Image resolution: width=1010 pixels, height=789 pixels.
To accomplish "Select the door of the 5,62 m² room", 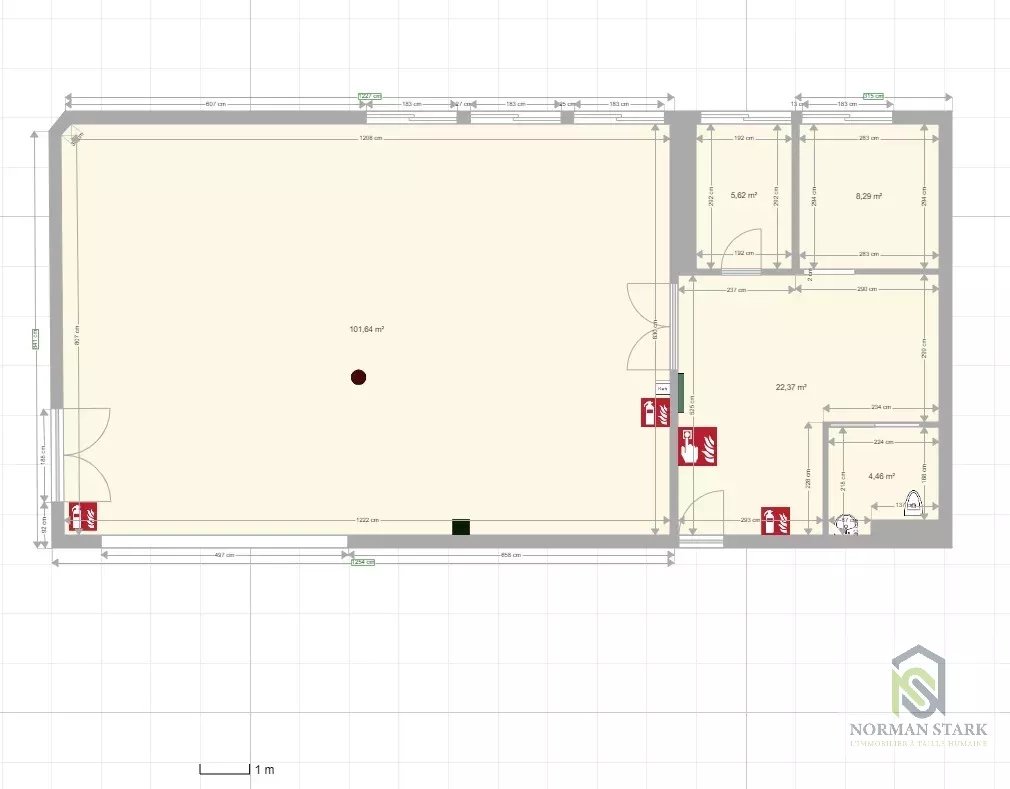I will coord(743,251).
